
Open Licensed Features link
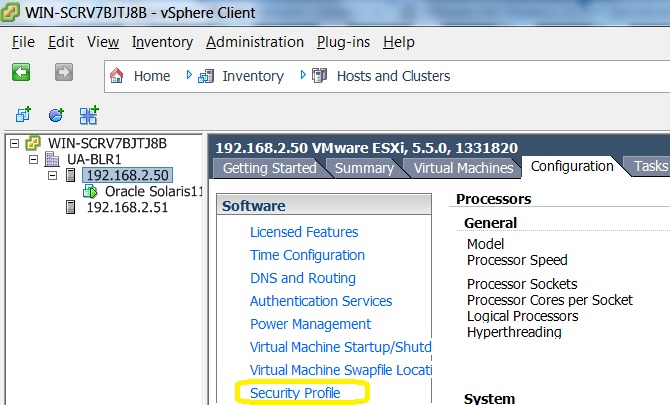tap(304, 232)
